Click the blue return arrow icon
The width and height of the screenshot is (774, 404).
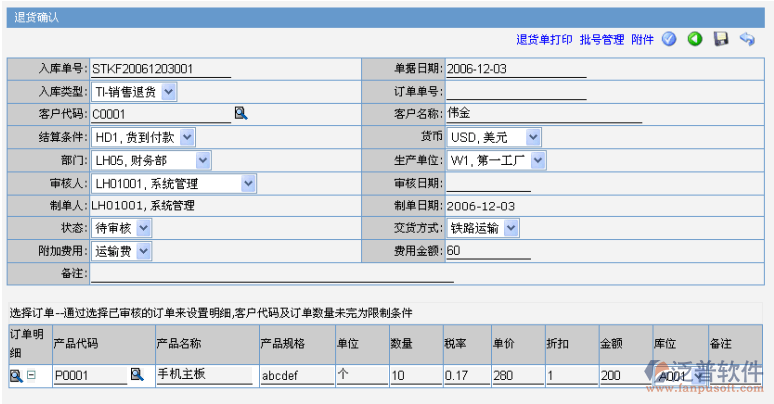point(746,39)
